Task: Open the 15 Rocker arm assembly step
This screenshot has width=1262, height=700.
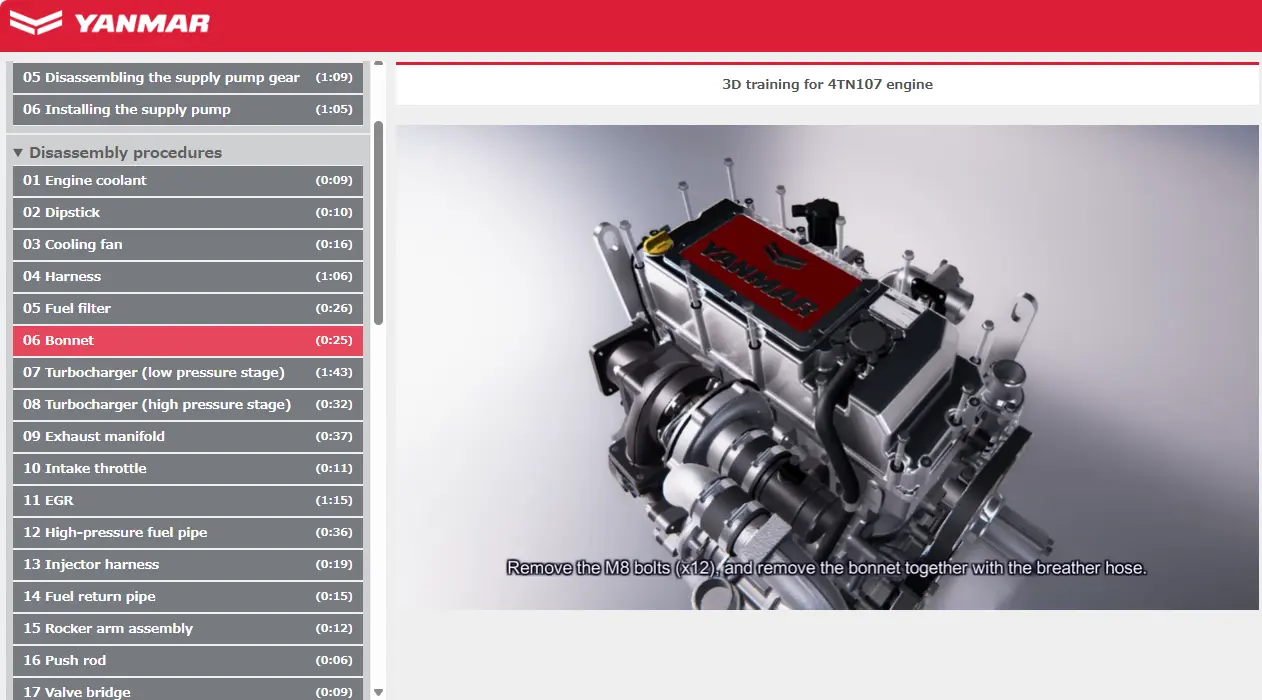Action: [186, 628]
